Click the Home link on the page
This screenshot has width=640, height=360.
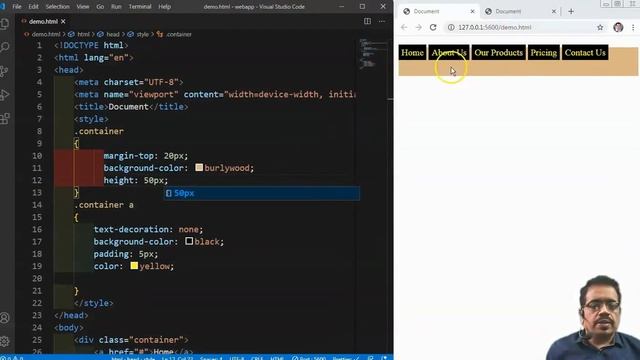point(412,53)
